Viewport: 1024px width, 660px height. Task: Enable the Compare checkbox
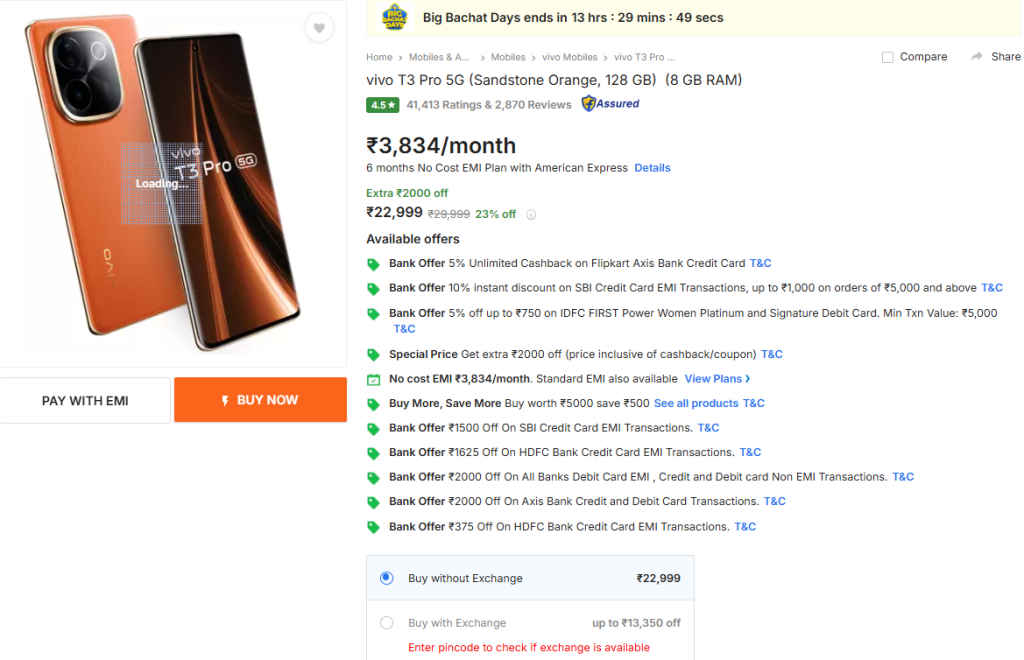pyautogui.click(x=886, y=57)
